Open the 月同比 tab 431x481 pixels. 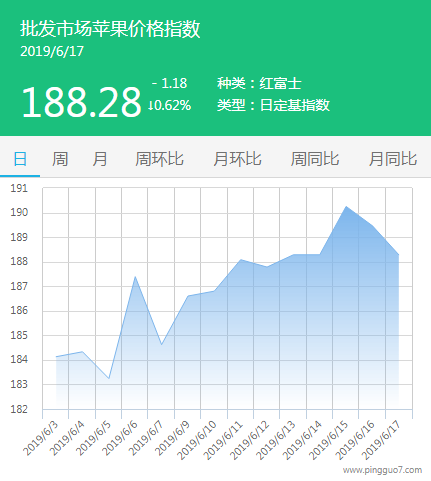point(393,159)
